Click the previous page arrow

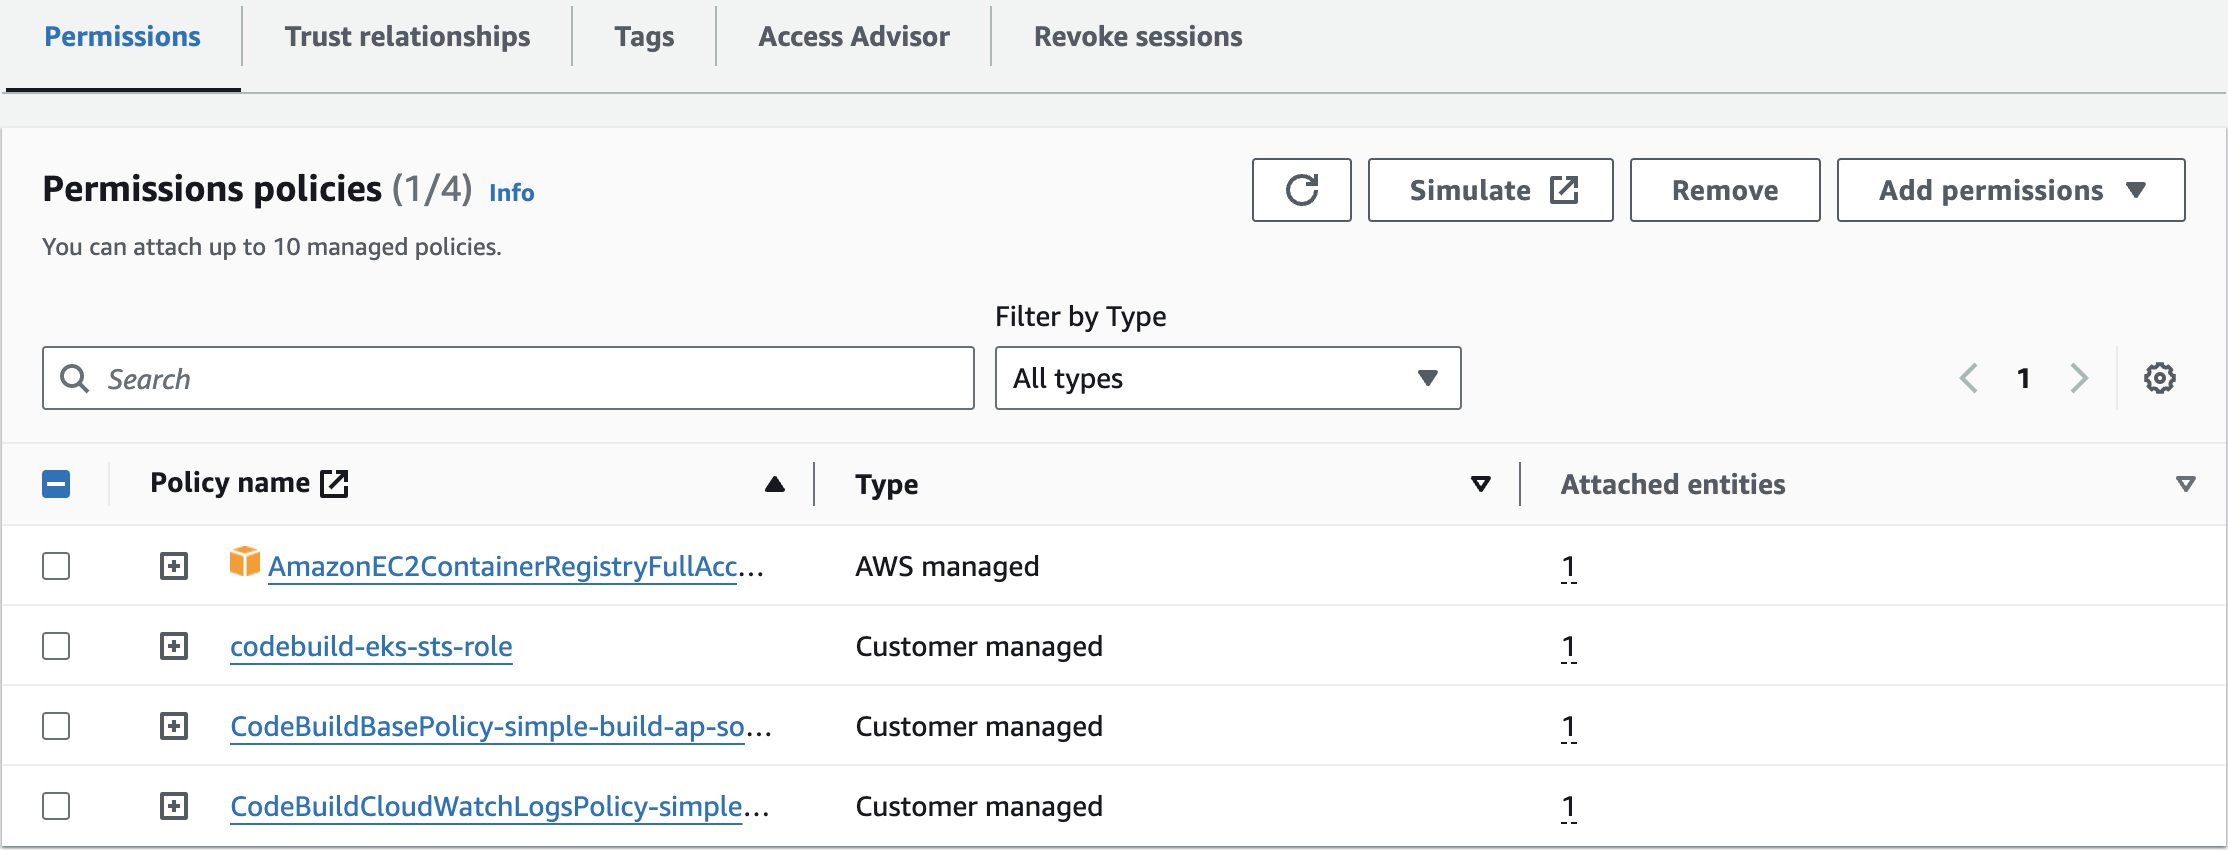(1968, 378)
